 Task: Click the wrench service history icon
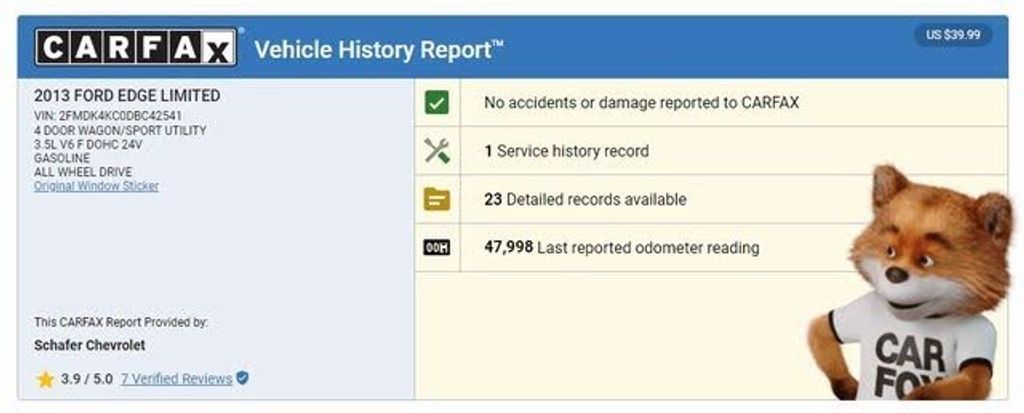point(436,151)
